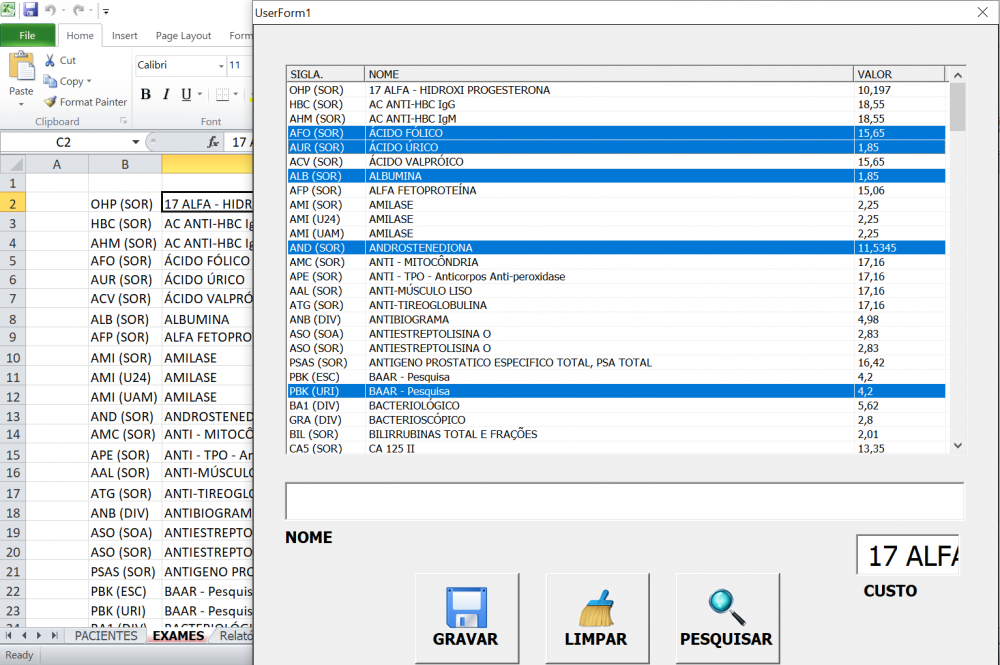Click the Cut scissors icon
Viewport: 1000px width, 665px height.
[51, 61]
